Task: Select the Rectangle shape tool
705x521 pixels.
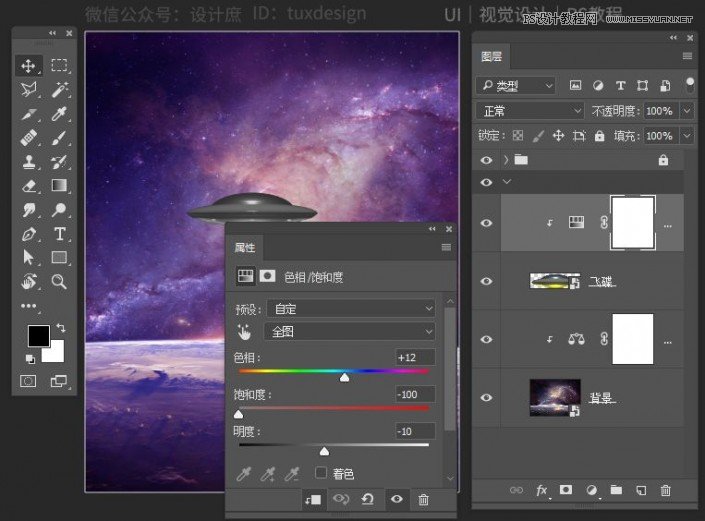Action: pos(59,257)
